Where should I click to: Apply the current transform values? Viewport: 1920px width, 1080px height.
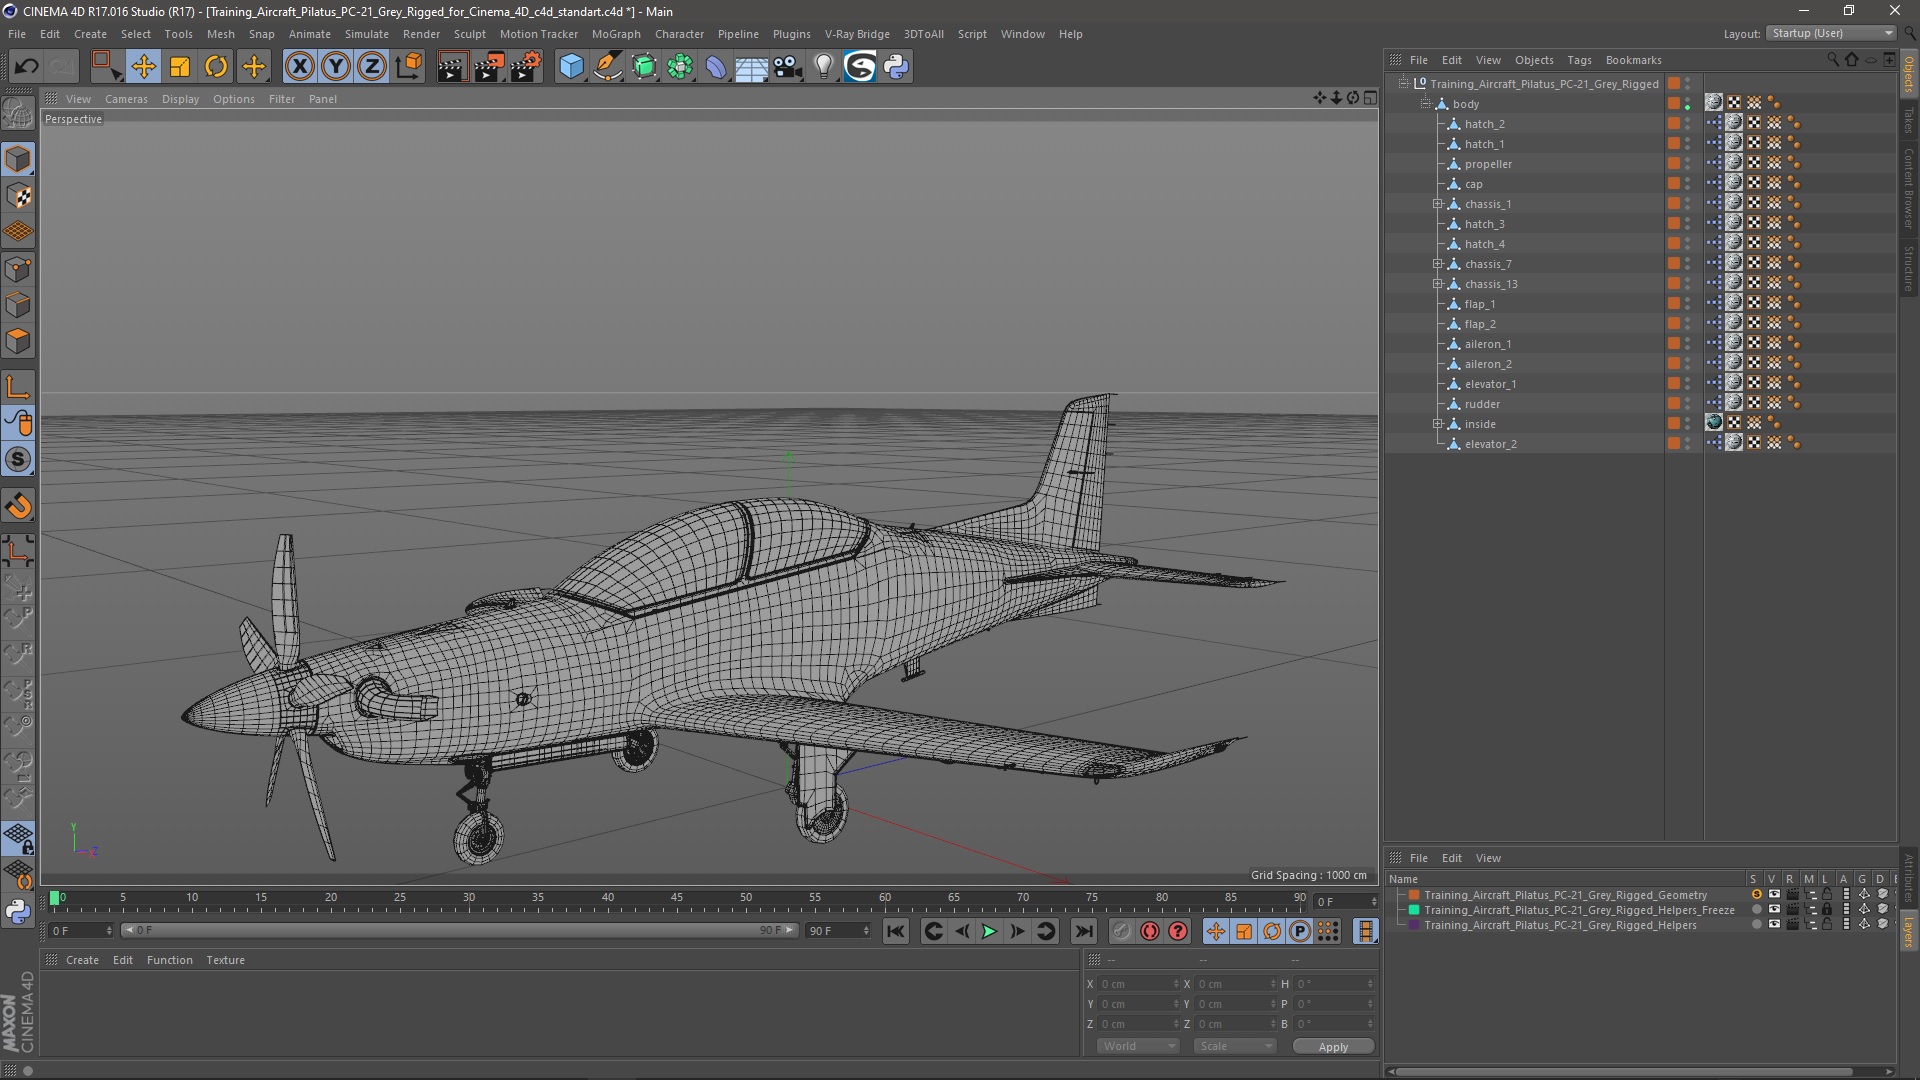pyautogui.click(x=1333, y=1046)
